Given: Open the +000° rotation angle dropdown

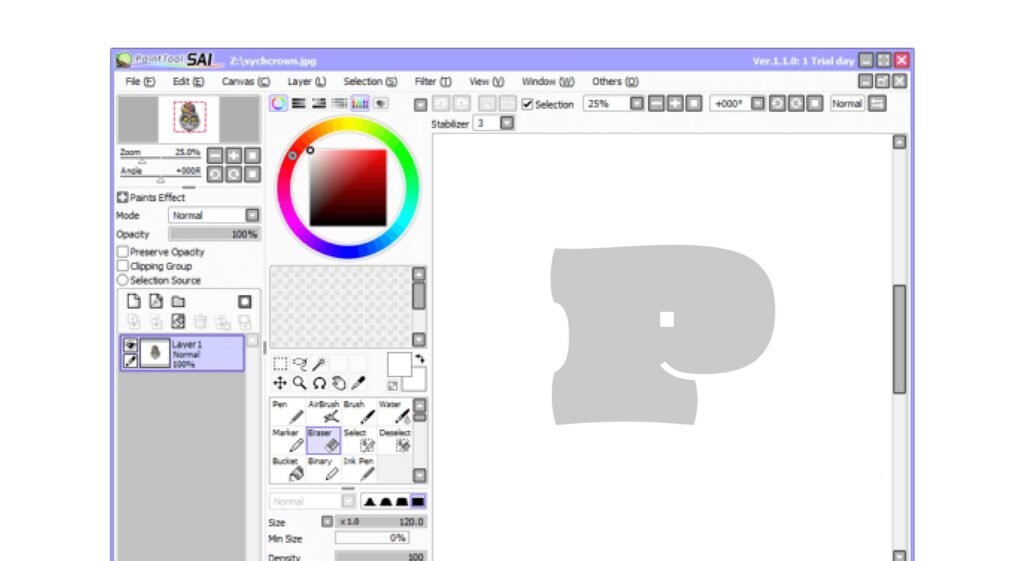Looking at the screenshot, I should 758,104.
